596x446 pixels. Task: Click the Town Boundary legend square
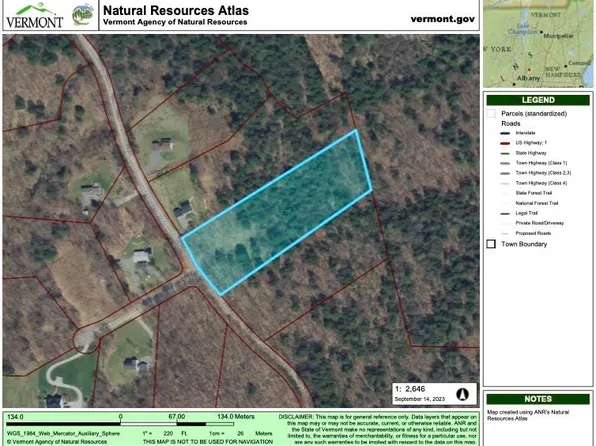[491, 244]
